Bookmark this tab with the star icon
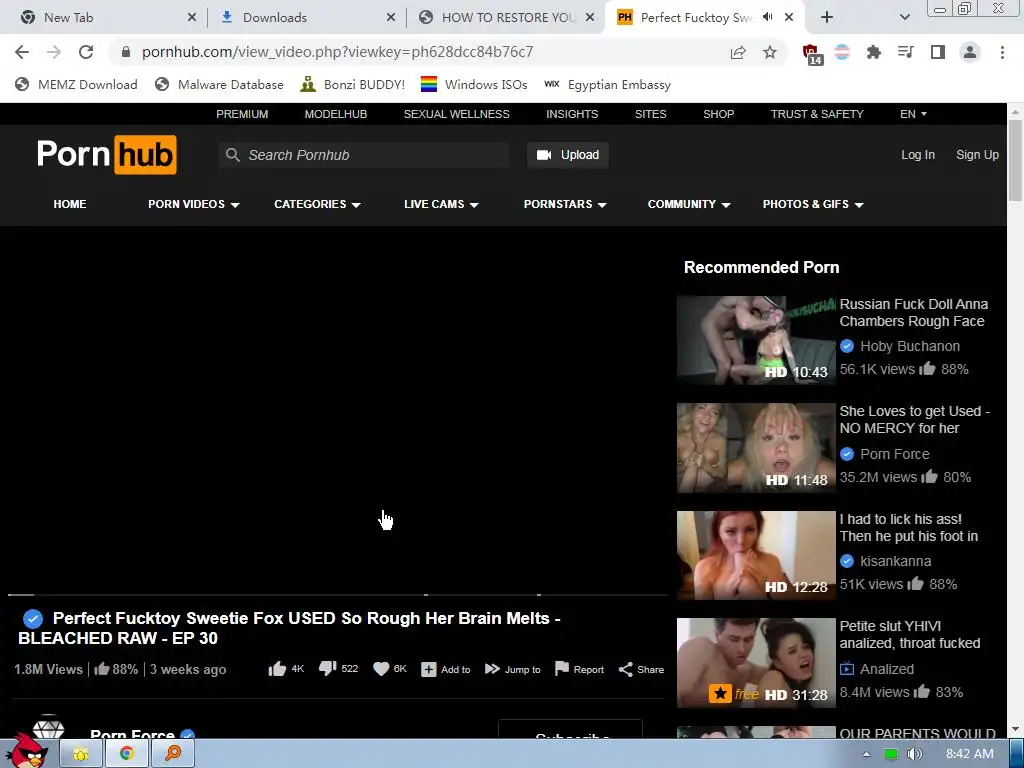Image resolution: width=1024 pixels, height=768 pixels. click(770, 52)
